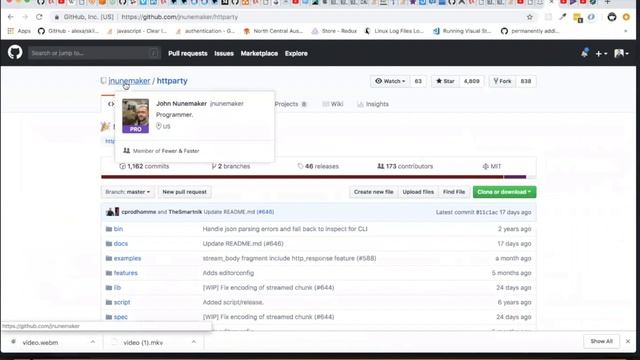640x360 pixels.
Task: Open the 'North Central Aus...' bookmark
Action: (x=273, y=31)
